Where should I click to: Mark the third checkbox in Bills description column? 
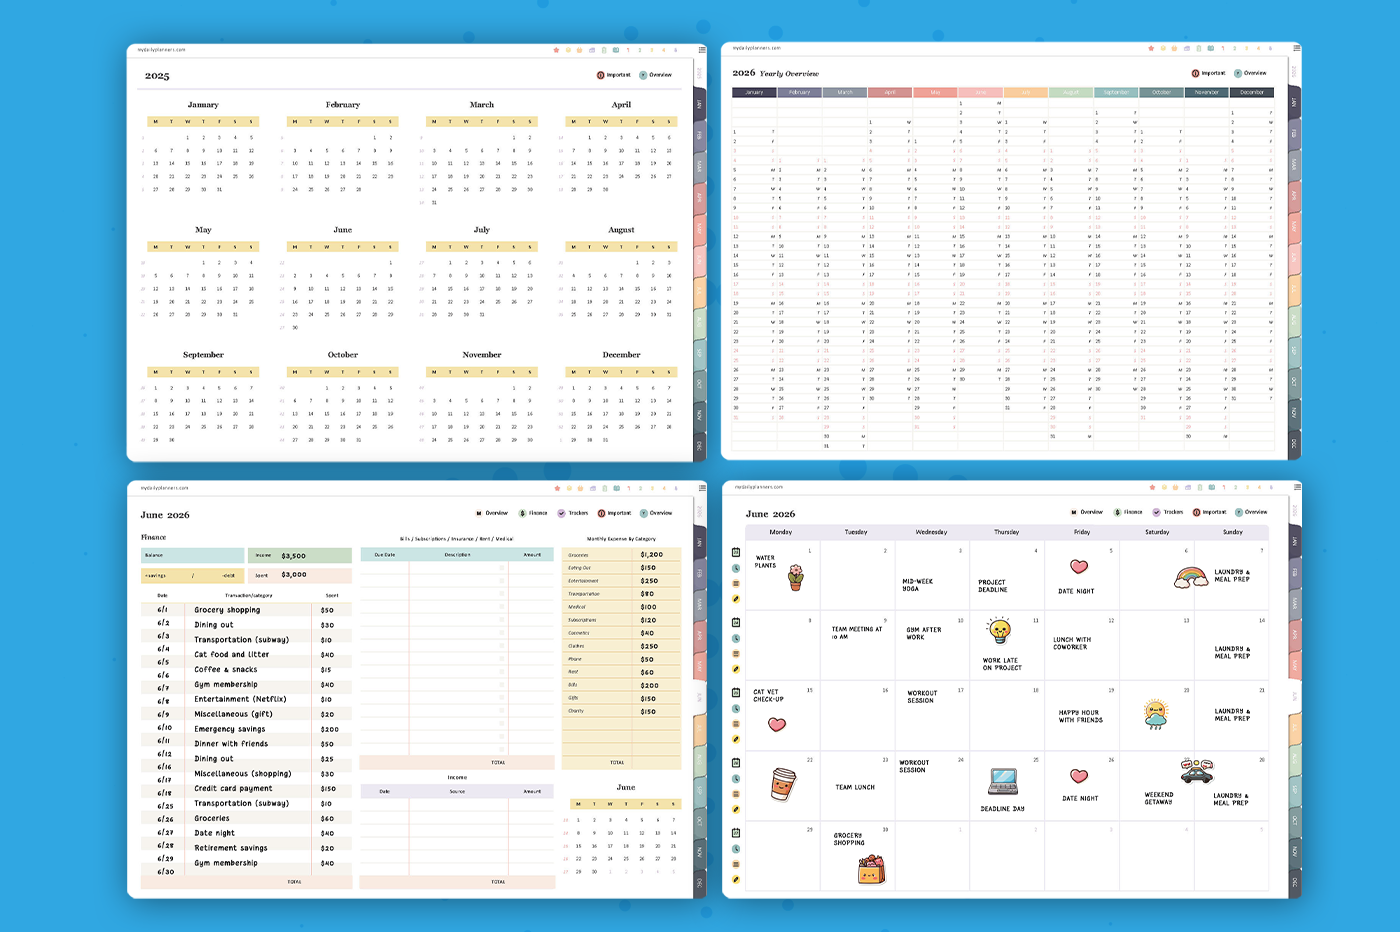point(502,593)
